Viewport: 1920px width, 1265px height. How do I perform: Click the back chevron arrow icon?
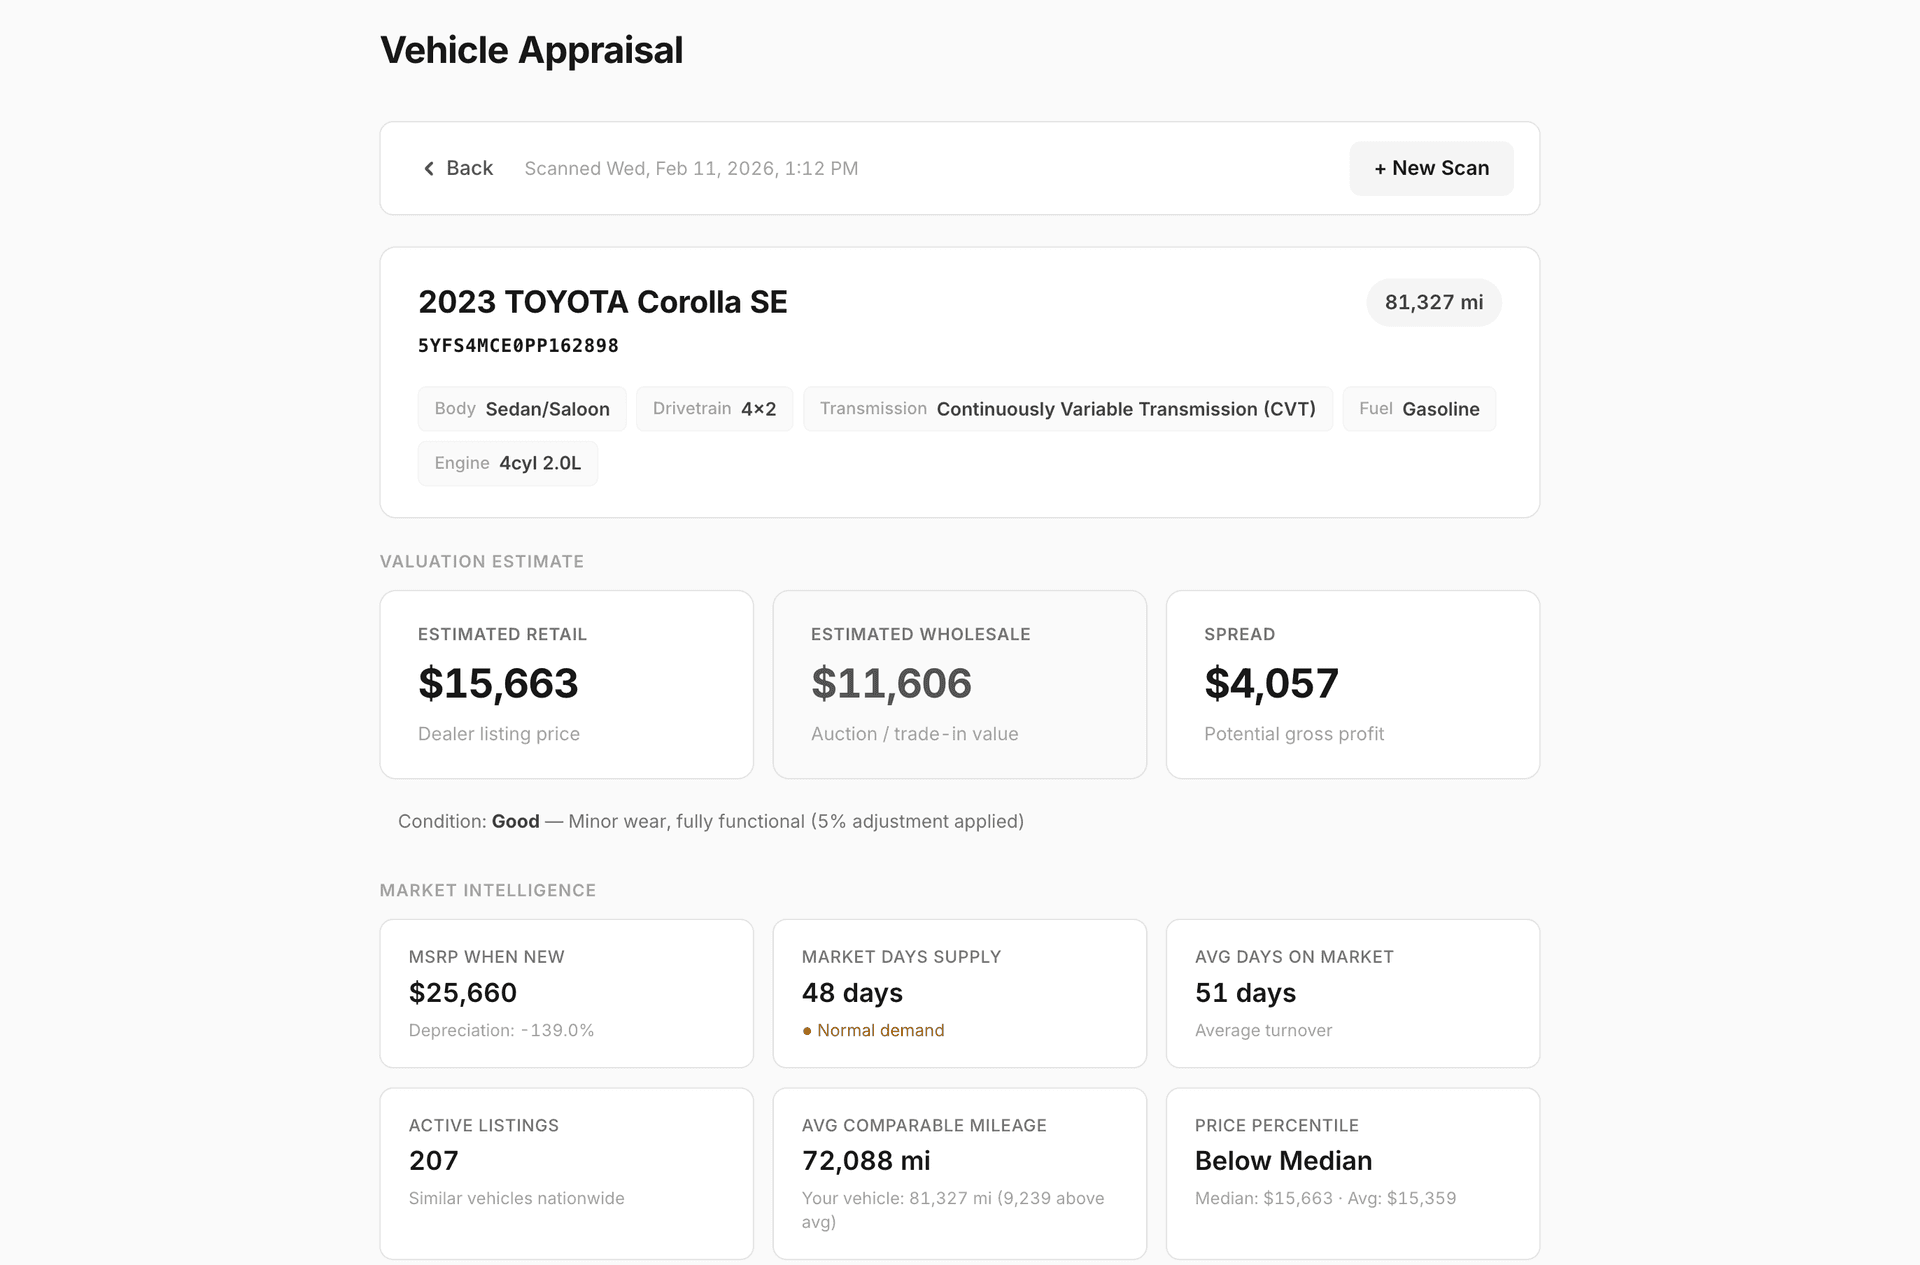click(x=429, y=168)
